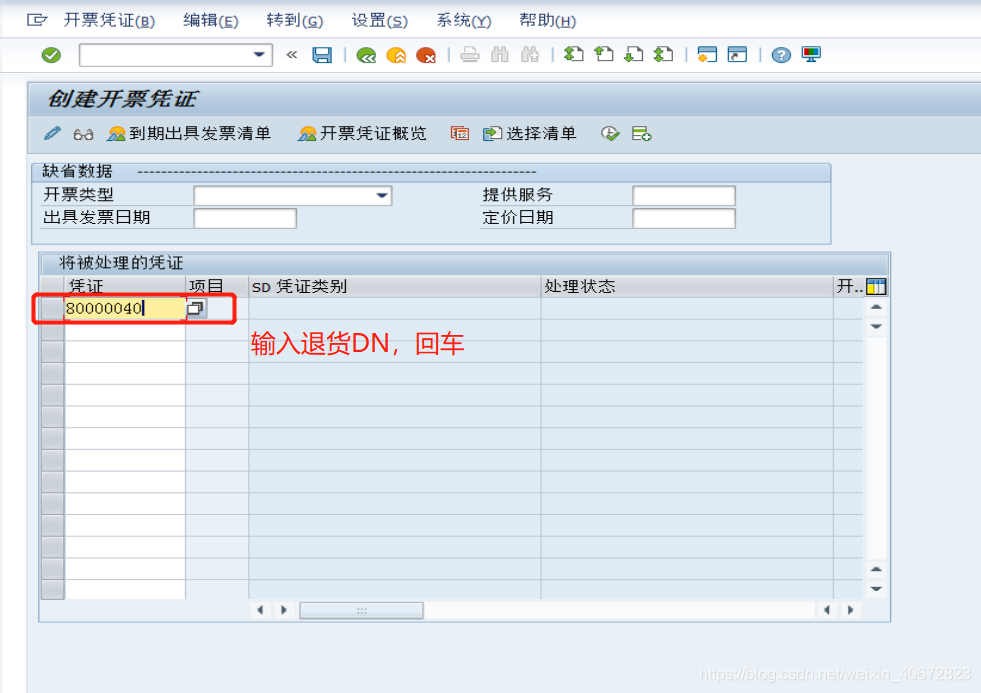Open the 转到(G) menu
The width and height of the screenshot is (981, 693).
click(295, 21)
